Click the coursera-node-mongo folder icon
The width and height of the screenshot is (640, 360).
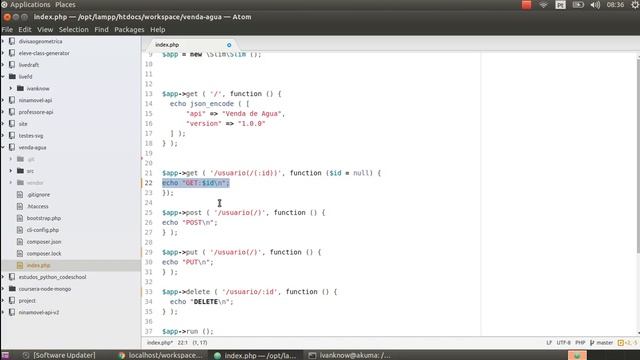tap(12, 289)
